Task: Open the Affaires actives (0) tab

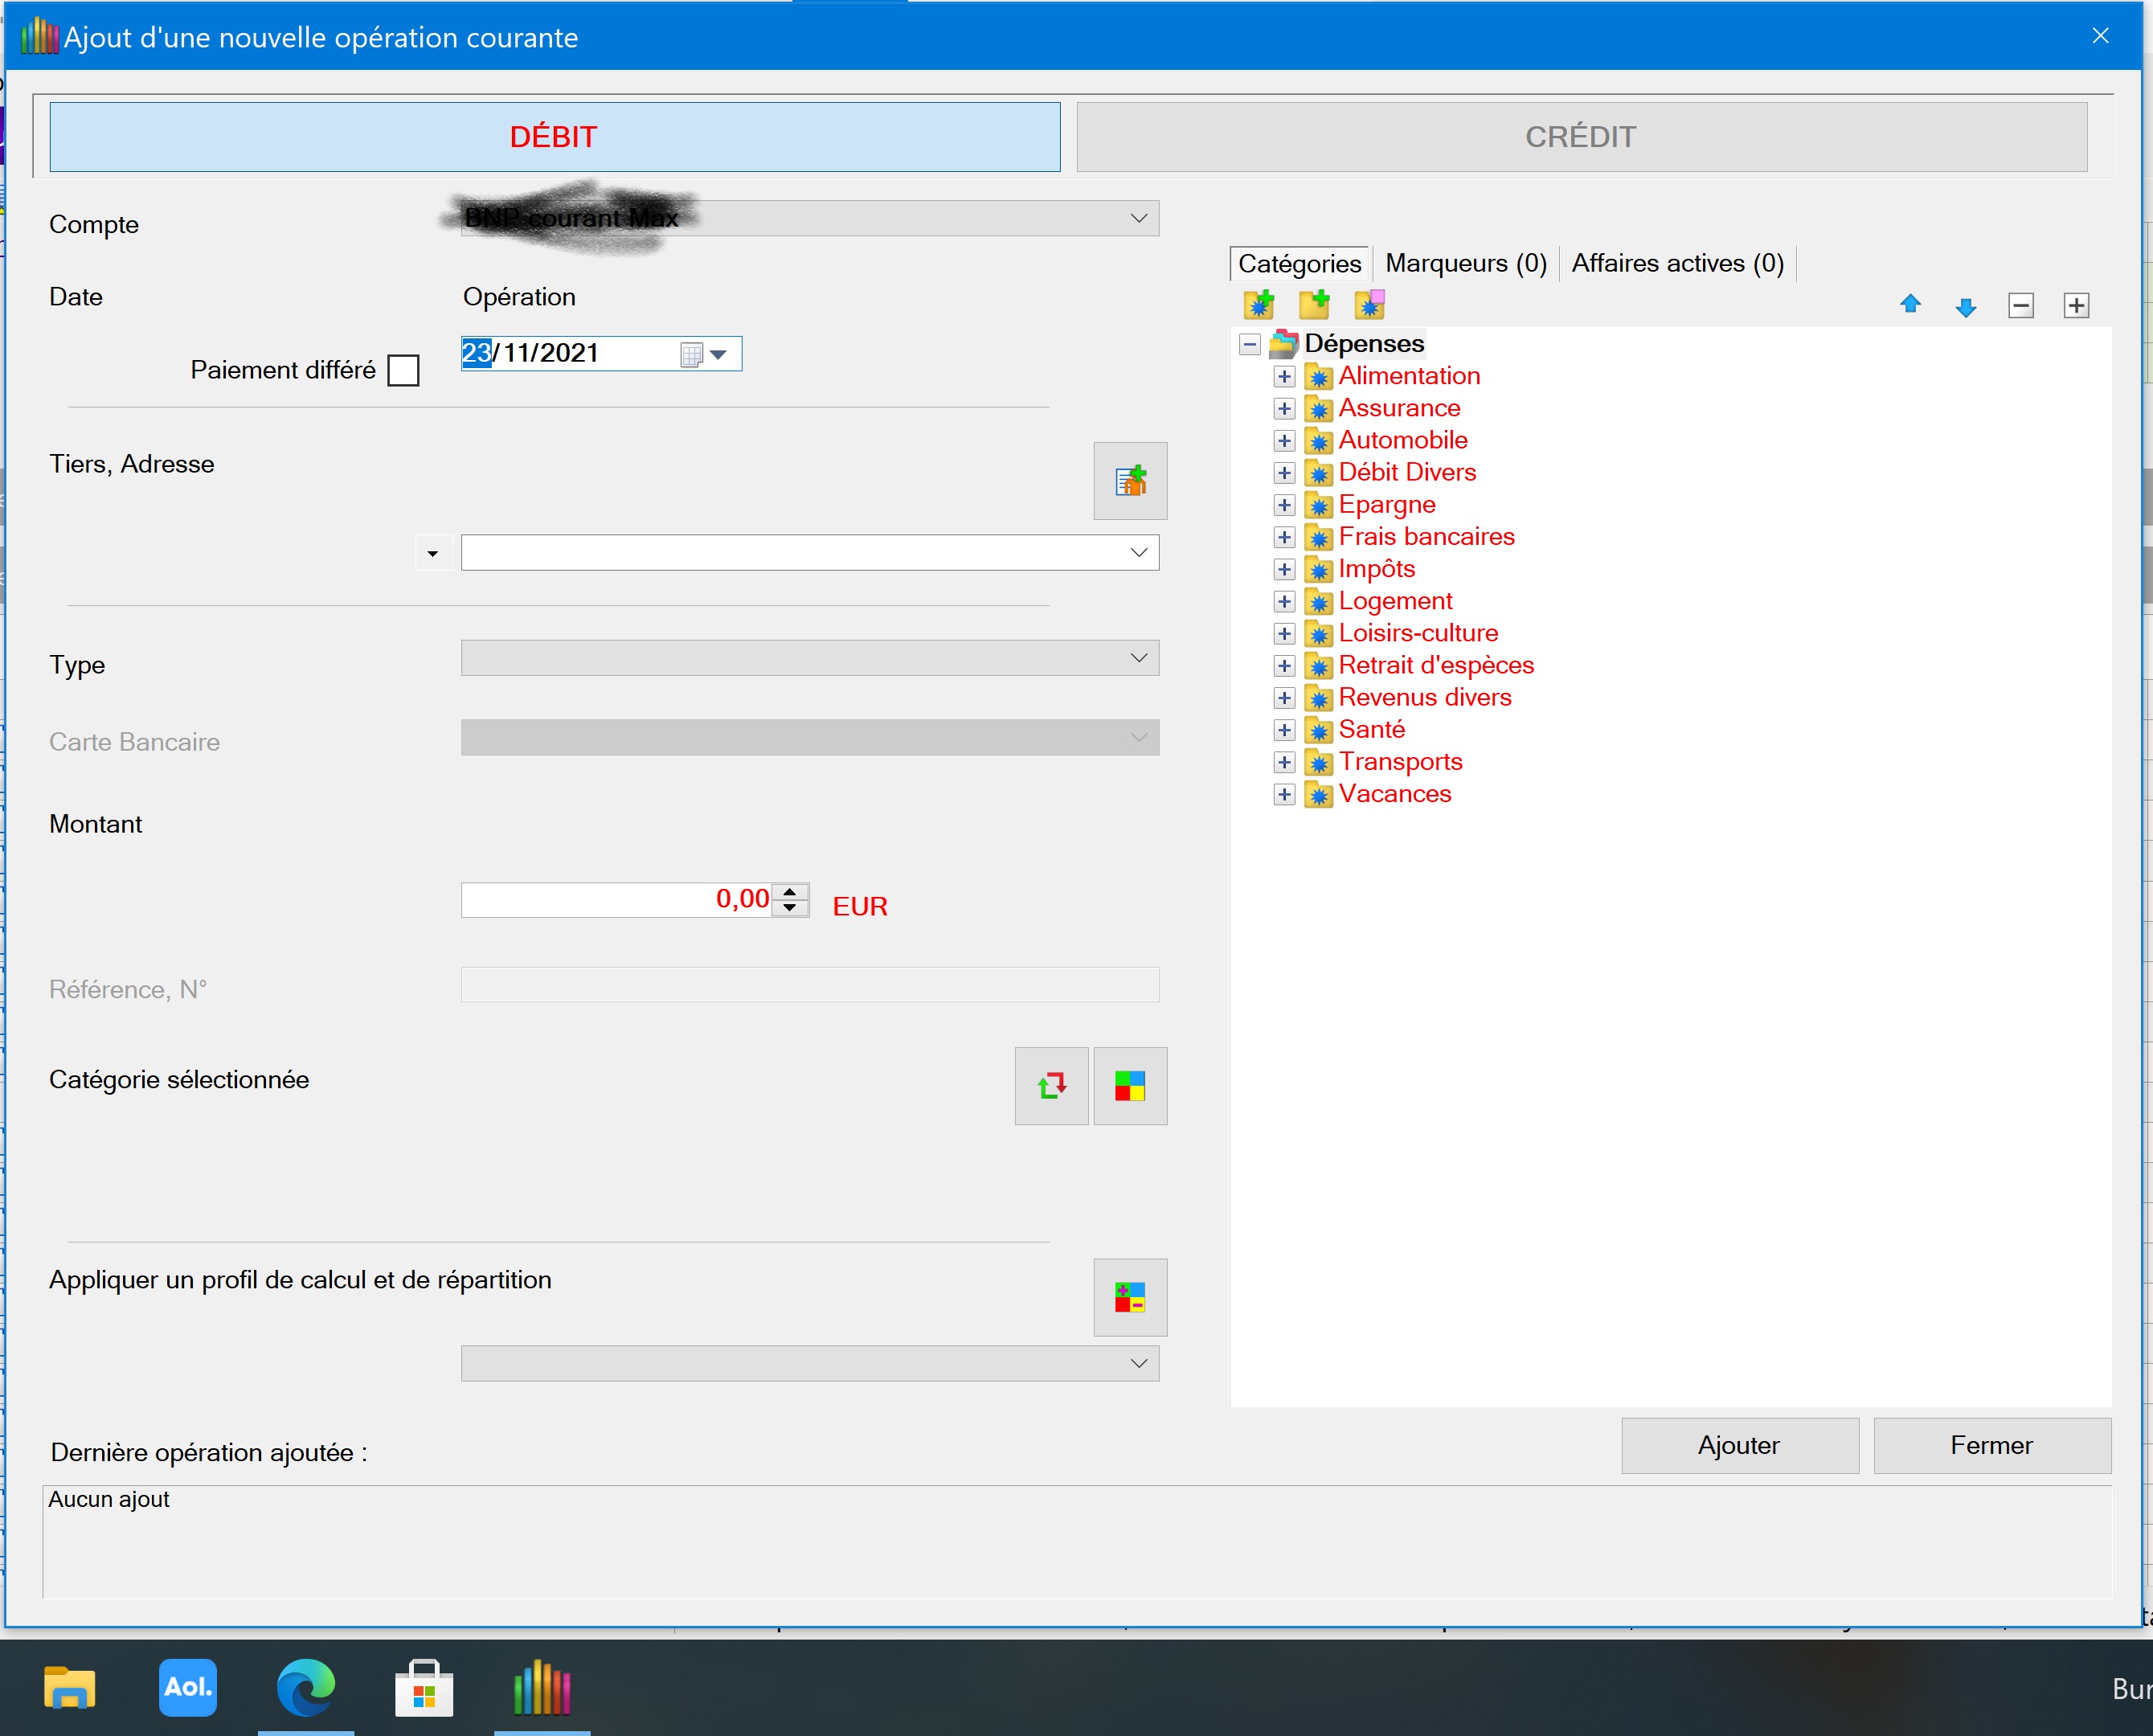Action: click(x=1677, y=263)
